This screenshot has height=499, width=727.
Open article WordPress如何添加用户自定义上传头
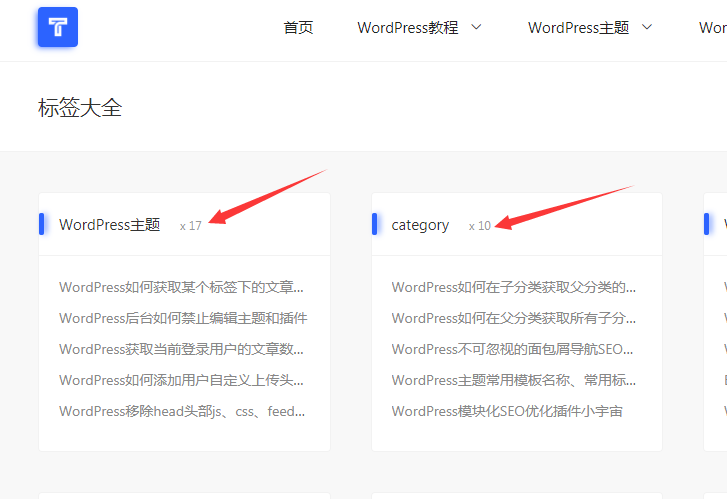pyautogui.click(x=181, y=380)
